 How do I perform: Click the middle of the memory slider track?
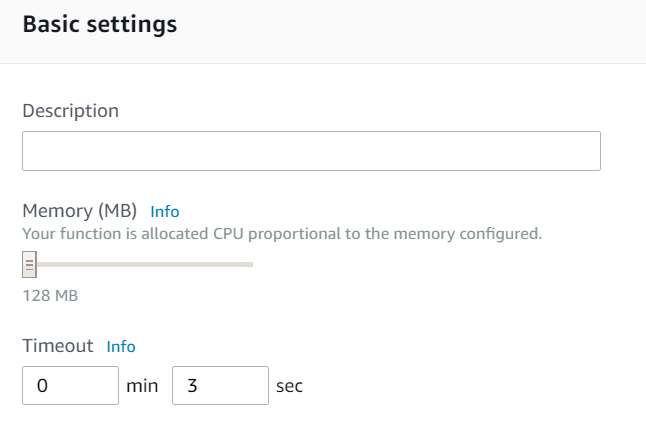point(145,265)
